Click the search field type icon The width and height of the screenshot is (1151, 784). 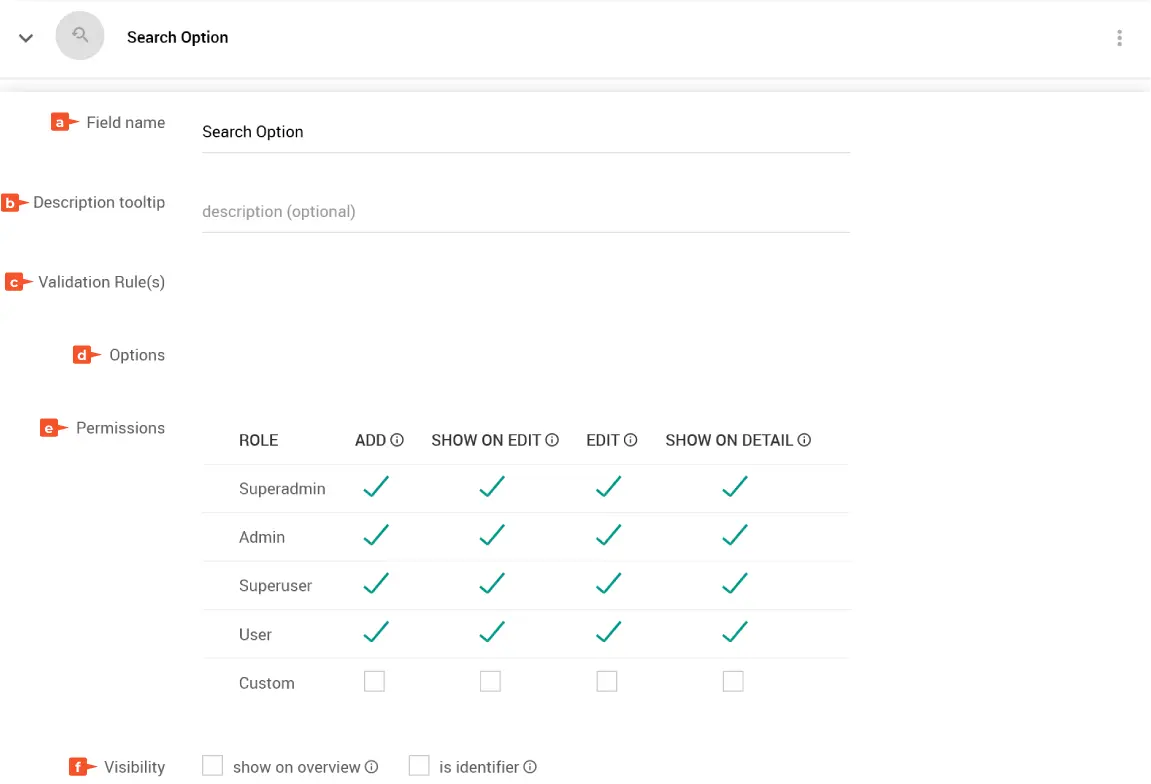click(80, 37)
